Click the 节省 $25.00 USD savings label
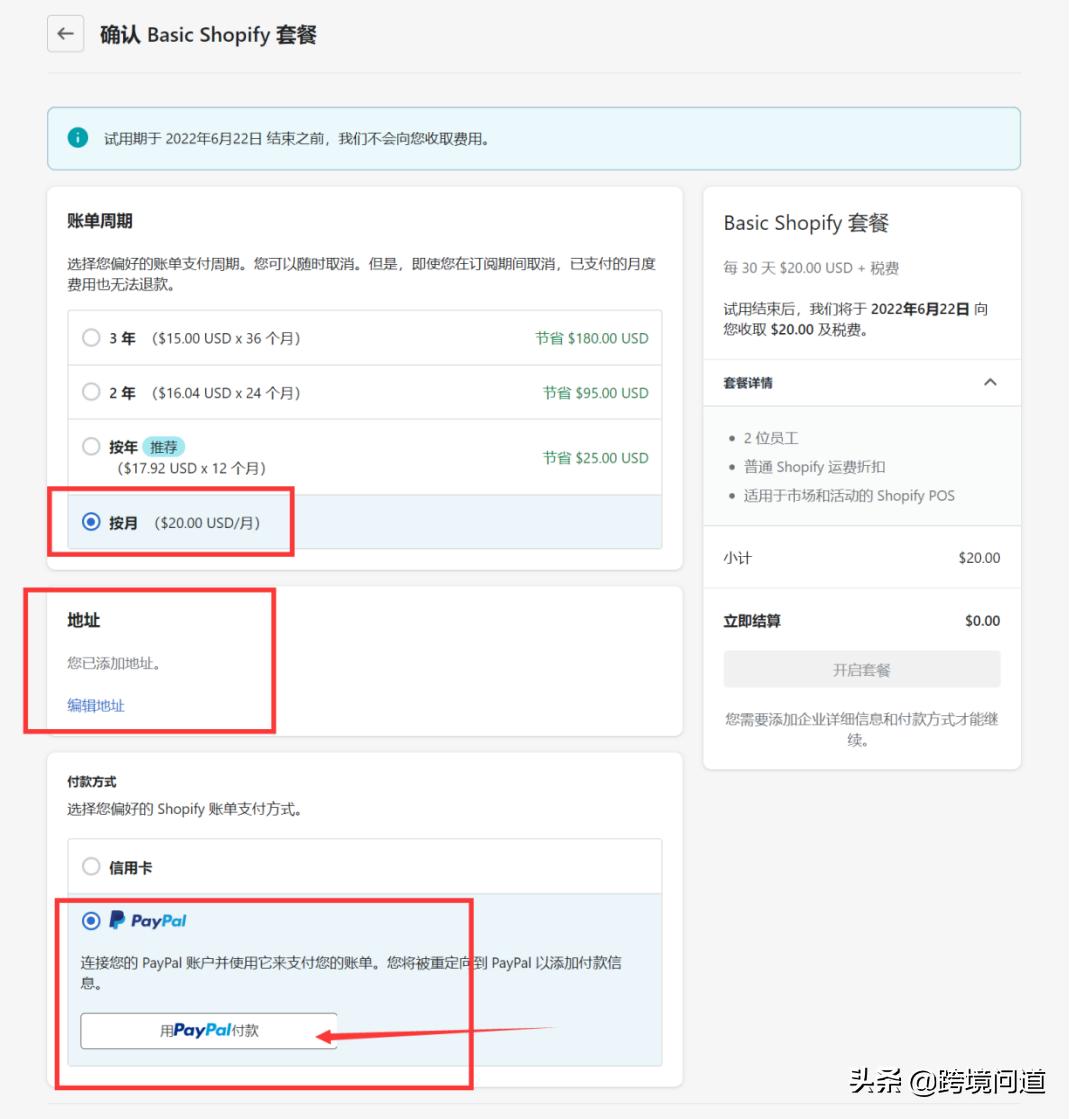Viewport: 1070px width, 1119px height. [x=597, y=457]
